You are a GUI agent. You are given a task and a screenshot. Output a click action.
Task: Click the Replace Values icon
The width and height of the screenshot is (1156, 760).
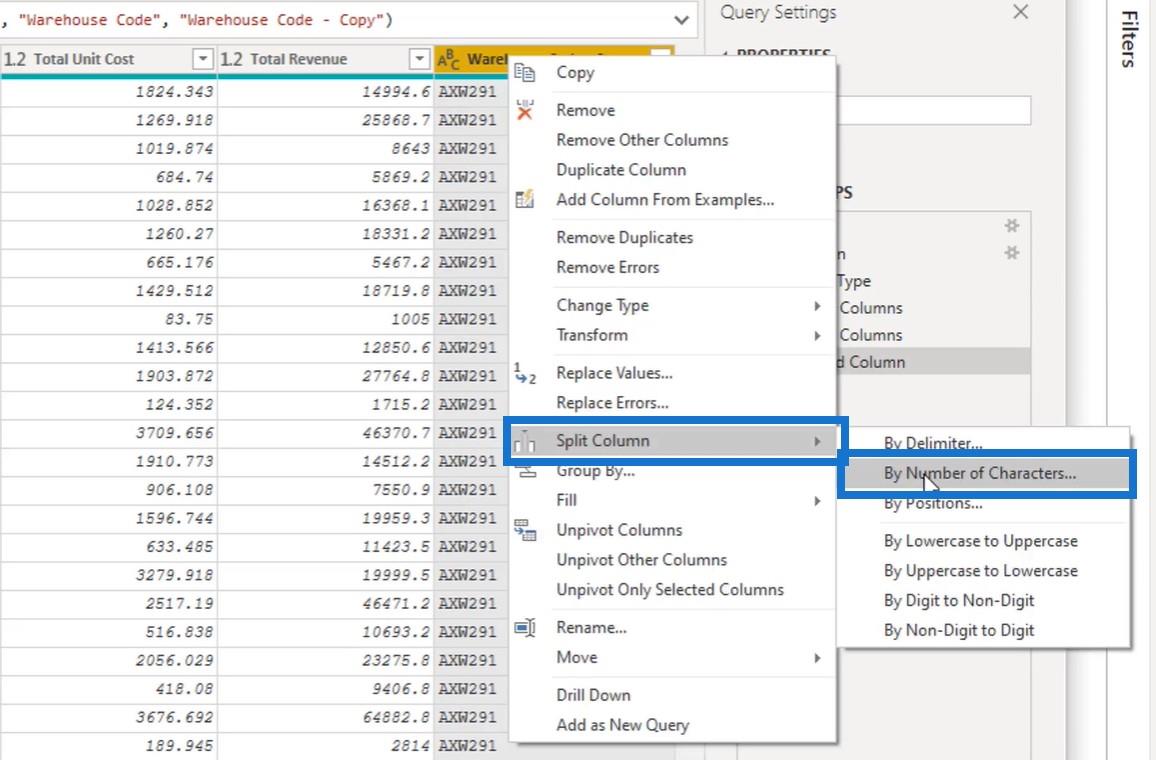click(x=525, y=373)
